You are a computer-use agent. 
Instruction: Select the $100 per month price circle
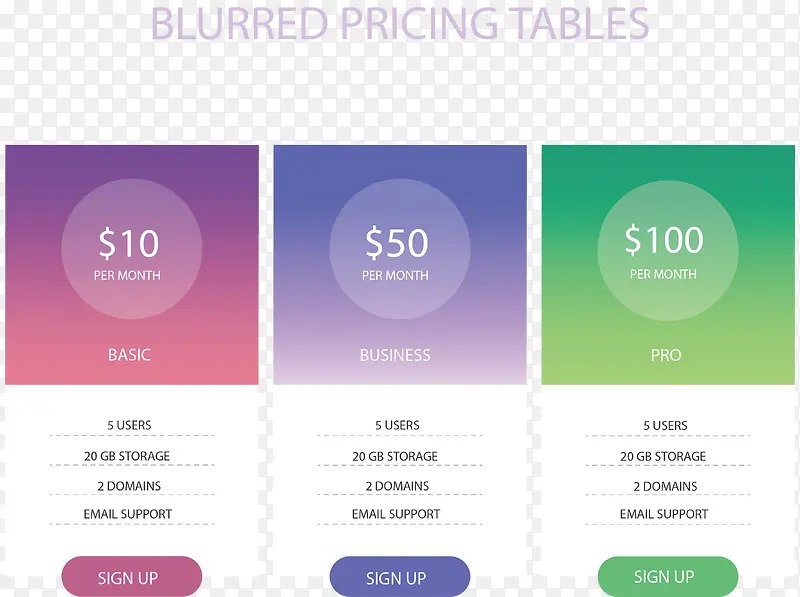[x=668, y=250]
